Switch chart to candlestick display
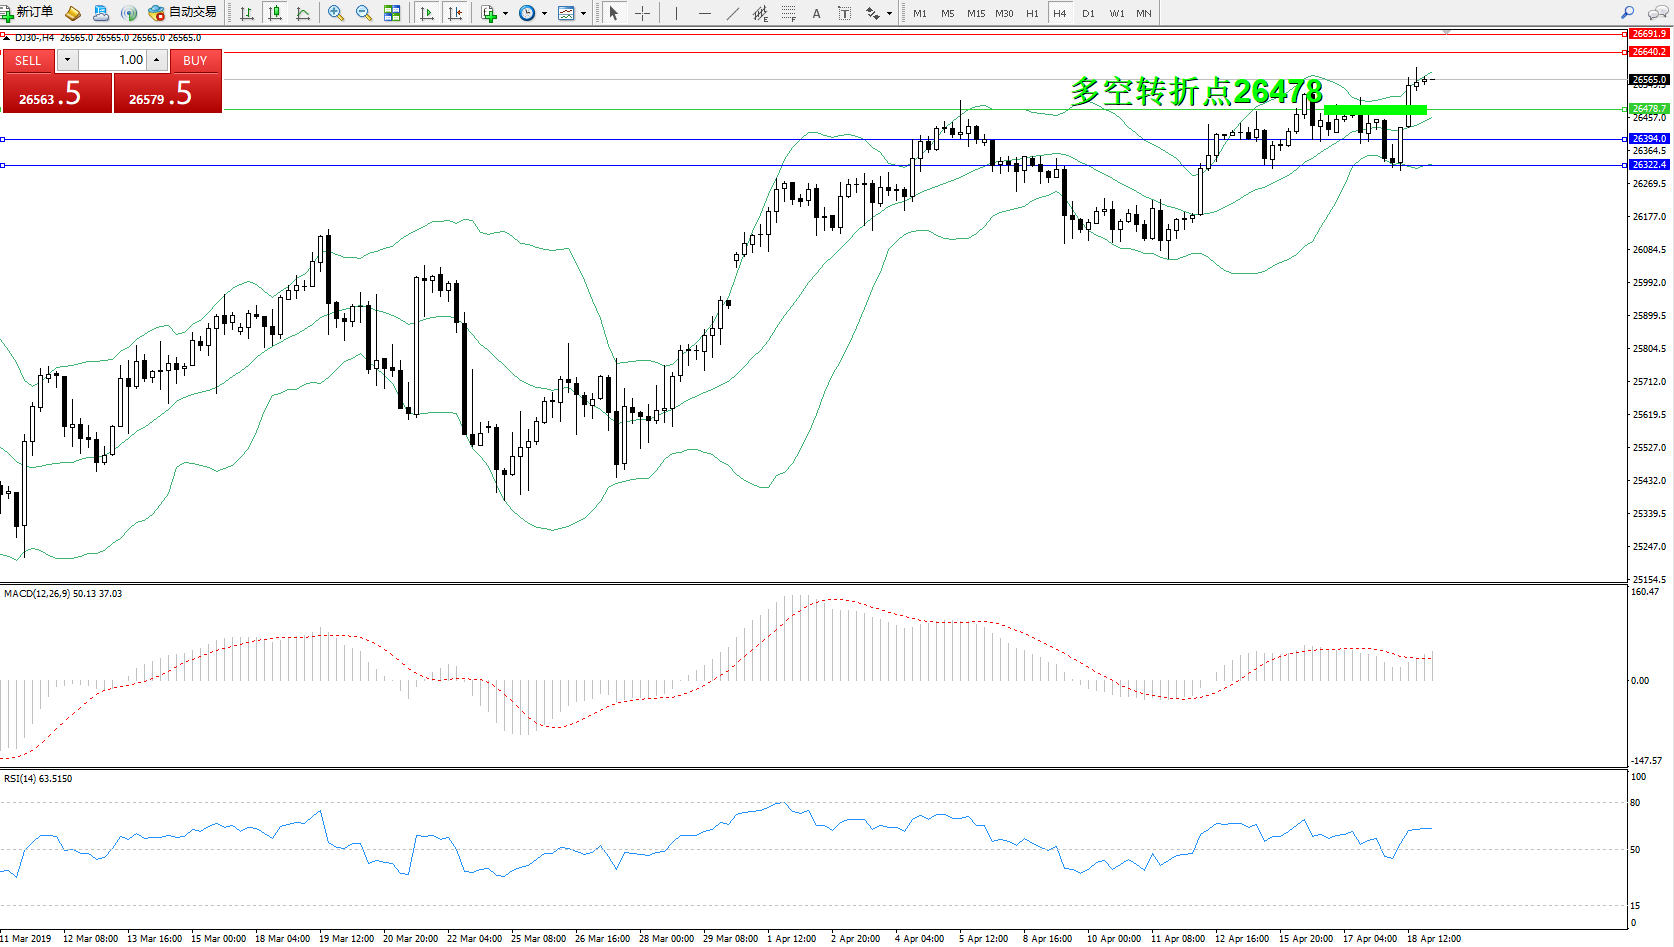Viewport: 1674px width, 947px height. pos(275,13)
